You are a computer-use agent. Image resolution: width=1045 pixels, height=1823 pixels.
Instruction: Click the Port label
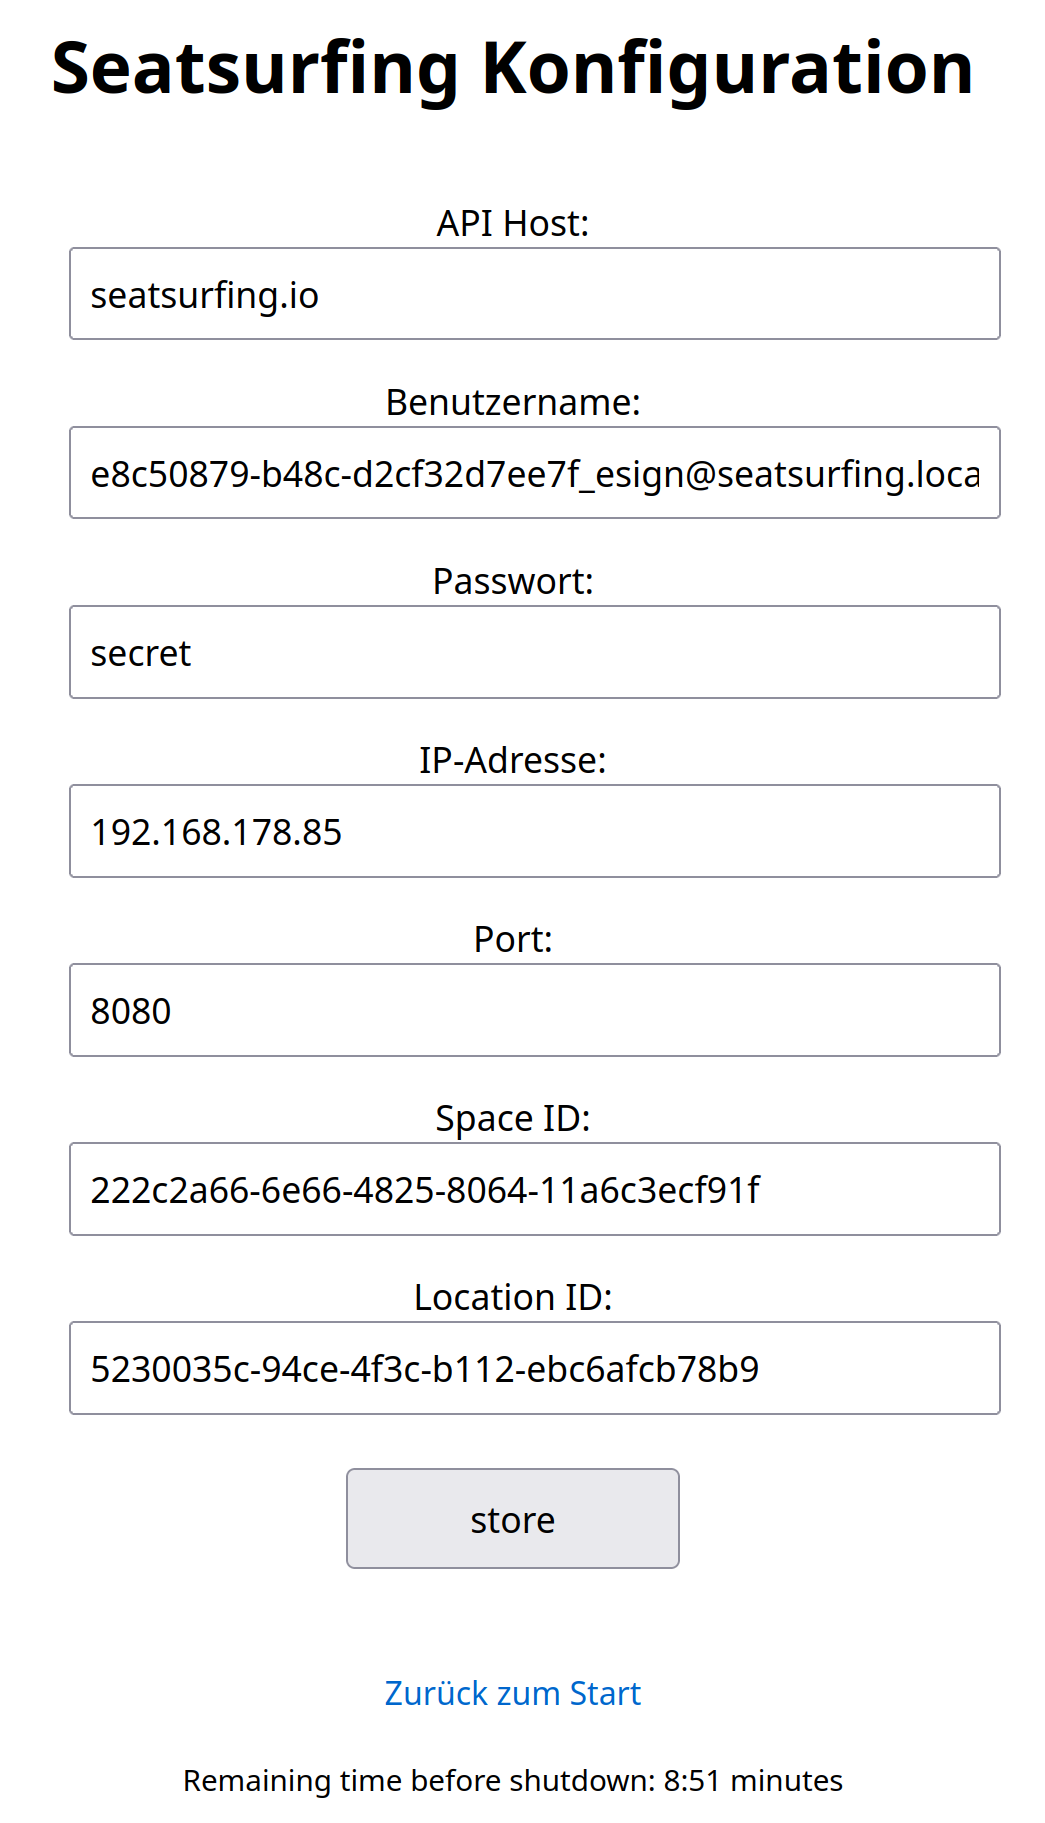pos(513,940)
